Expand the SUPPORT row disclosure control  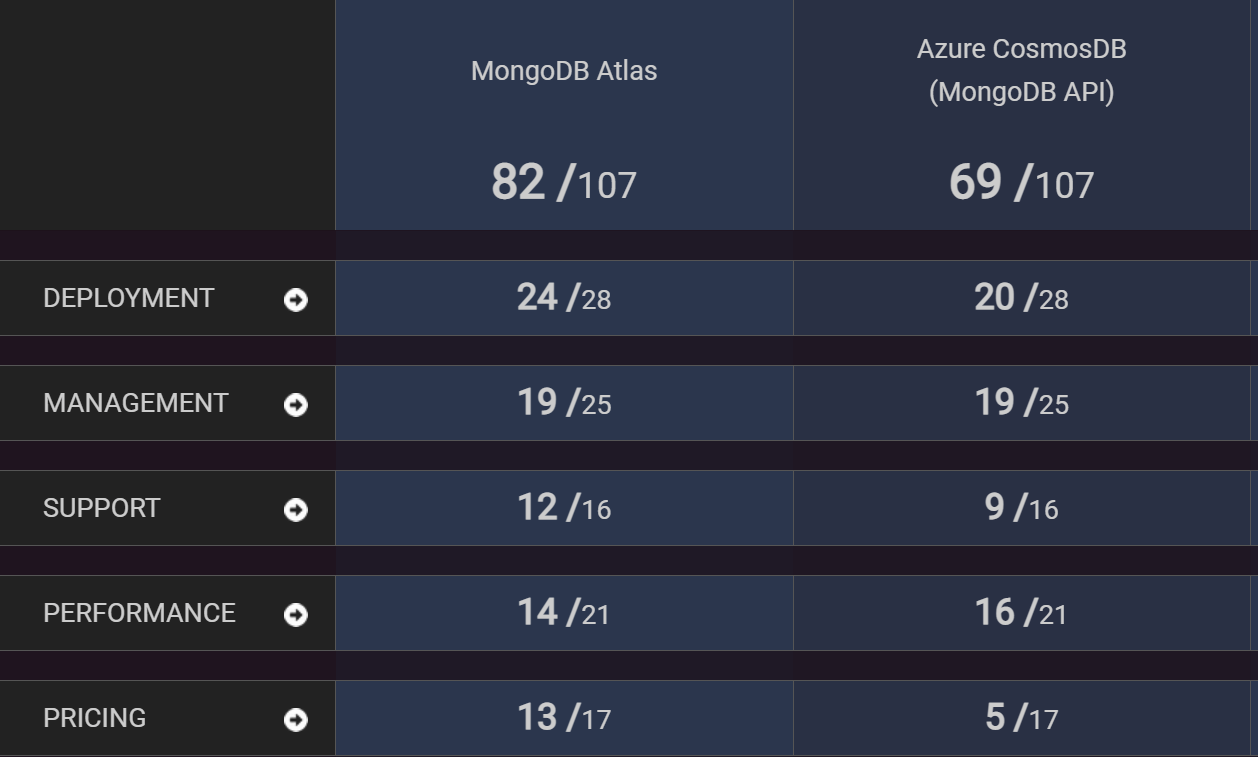(x=293, y=508)
